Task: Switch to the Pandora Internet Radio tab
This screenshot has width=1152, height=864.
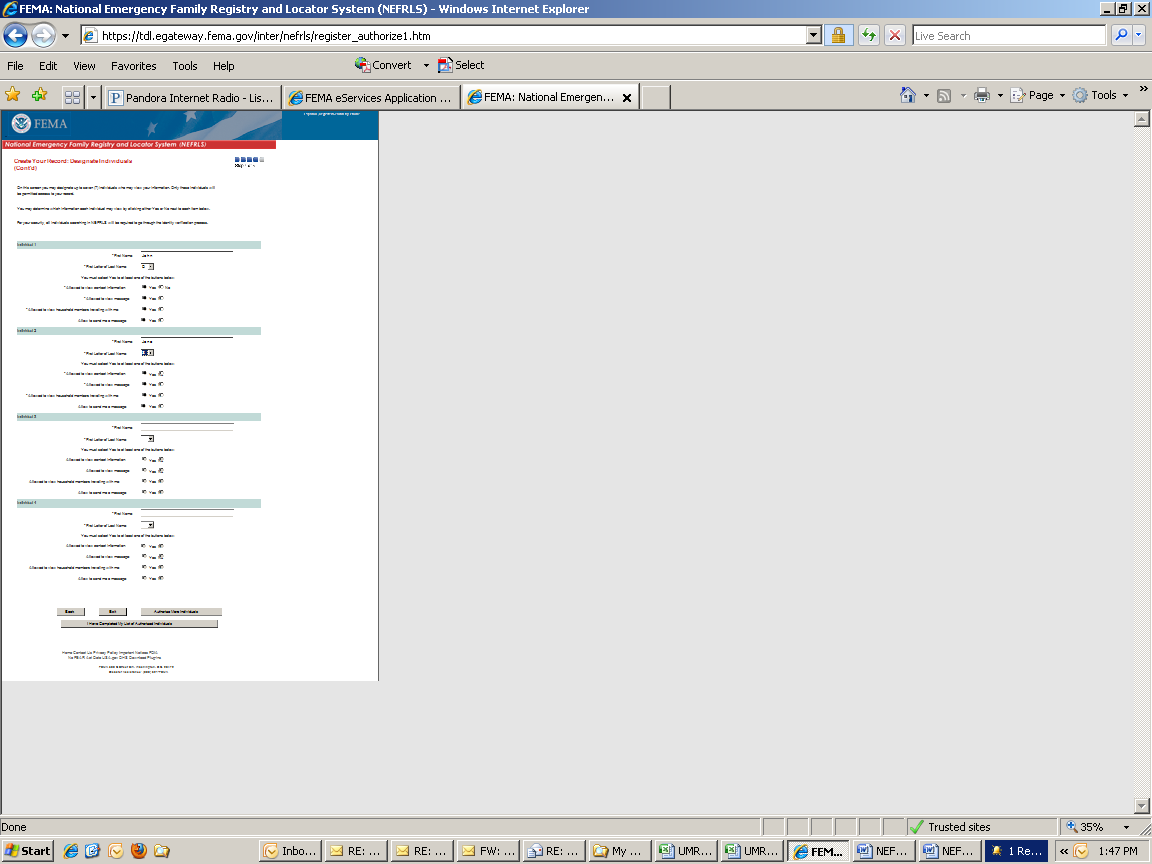Action: pyautogui.click(x=190, y=98)
